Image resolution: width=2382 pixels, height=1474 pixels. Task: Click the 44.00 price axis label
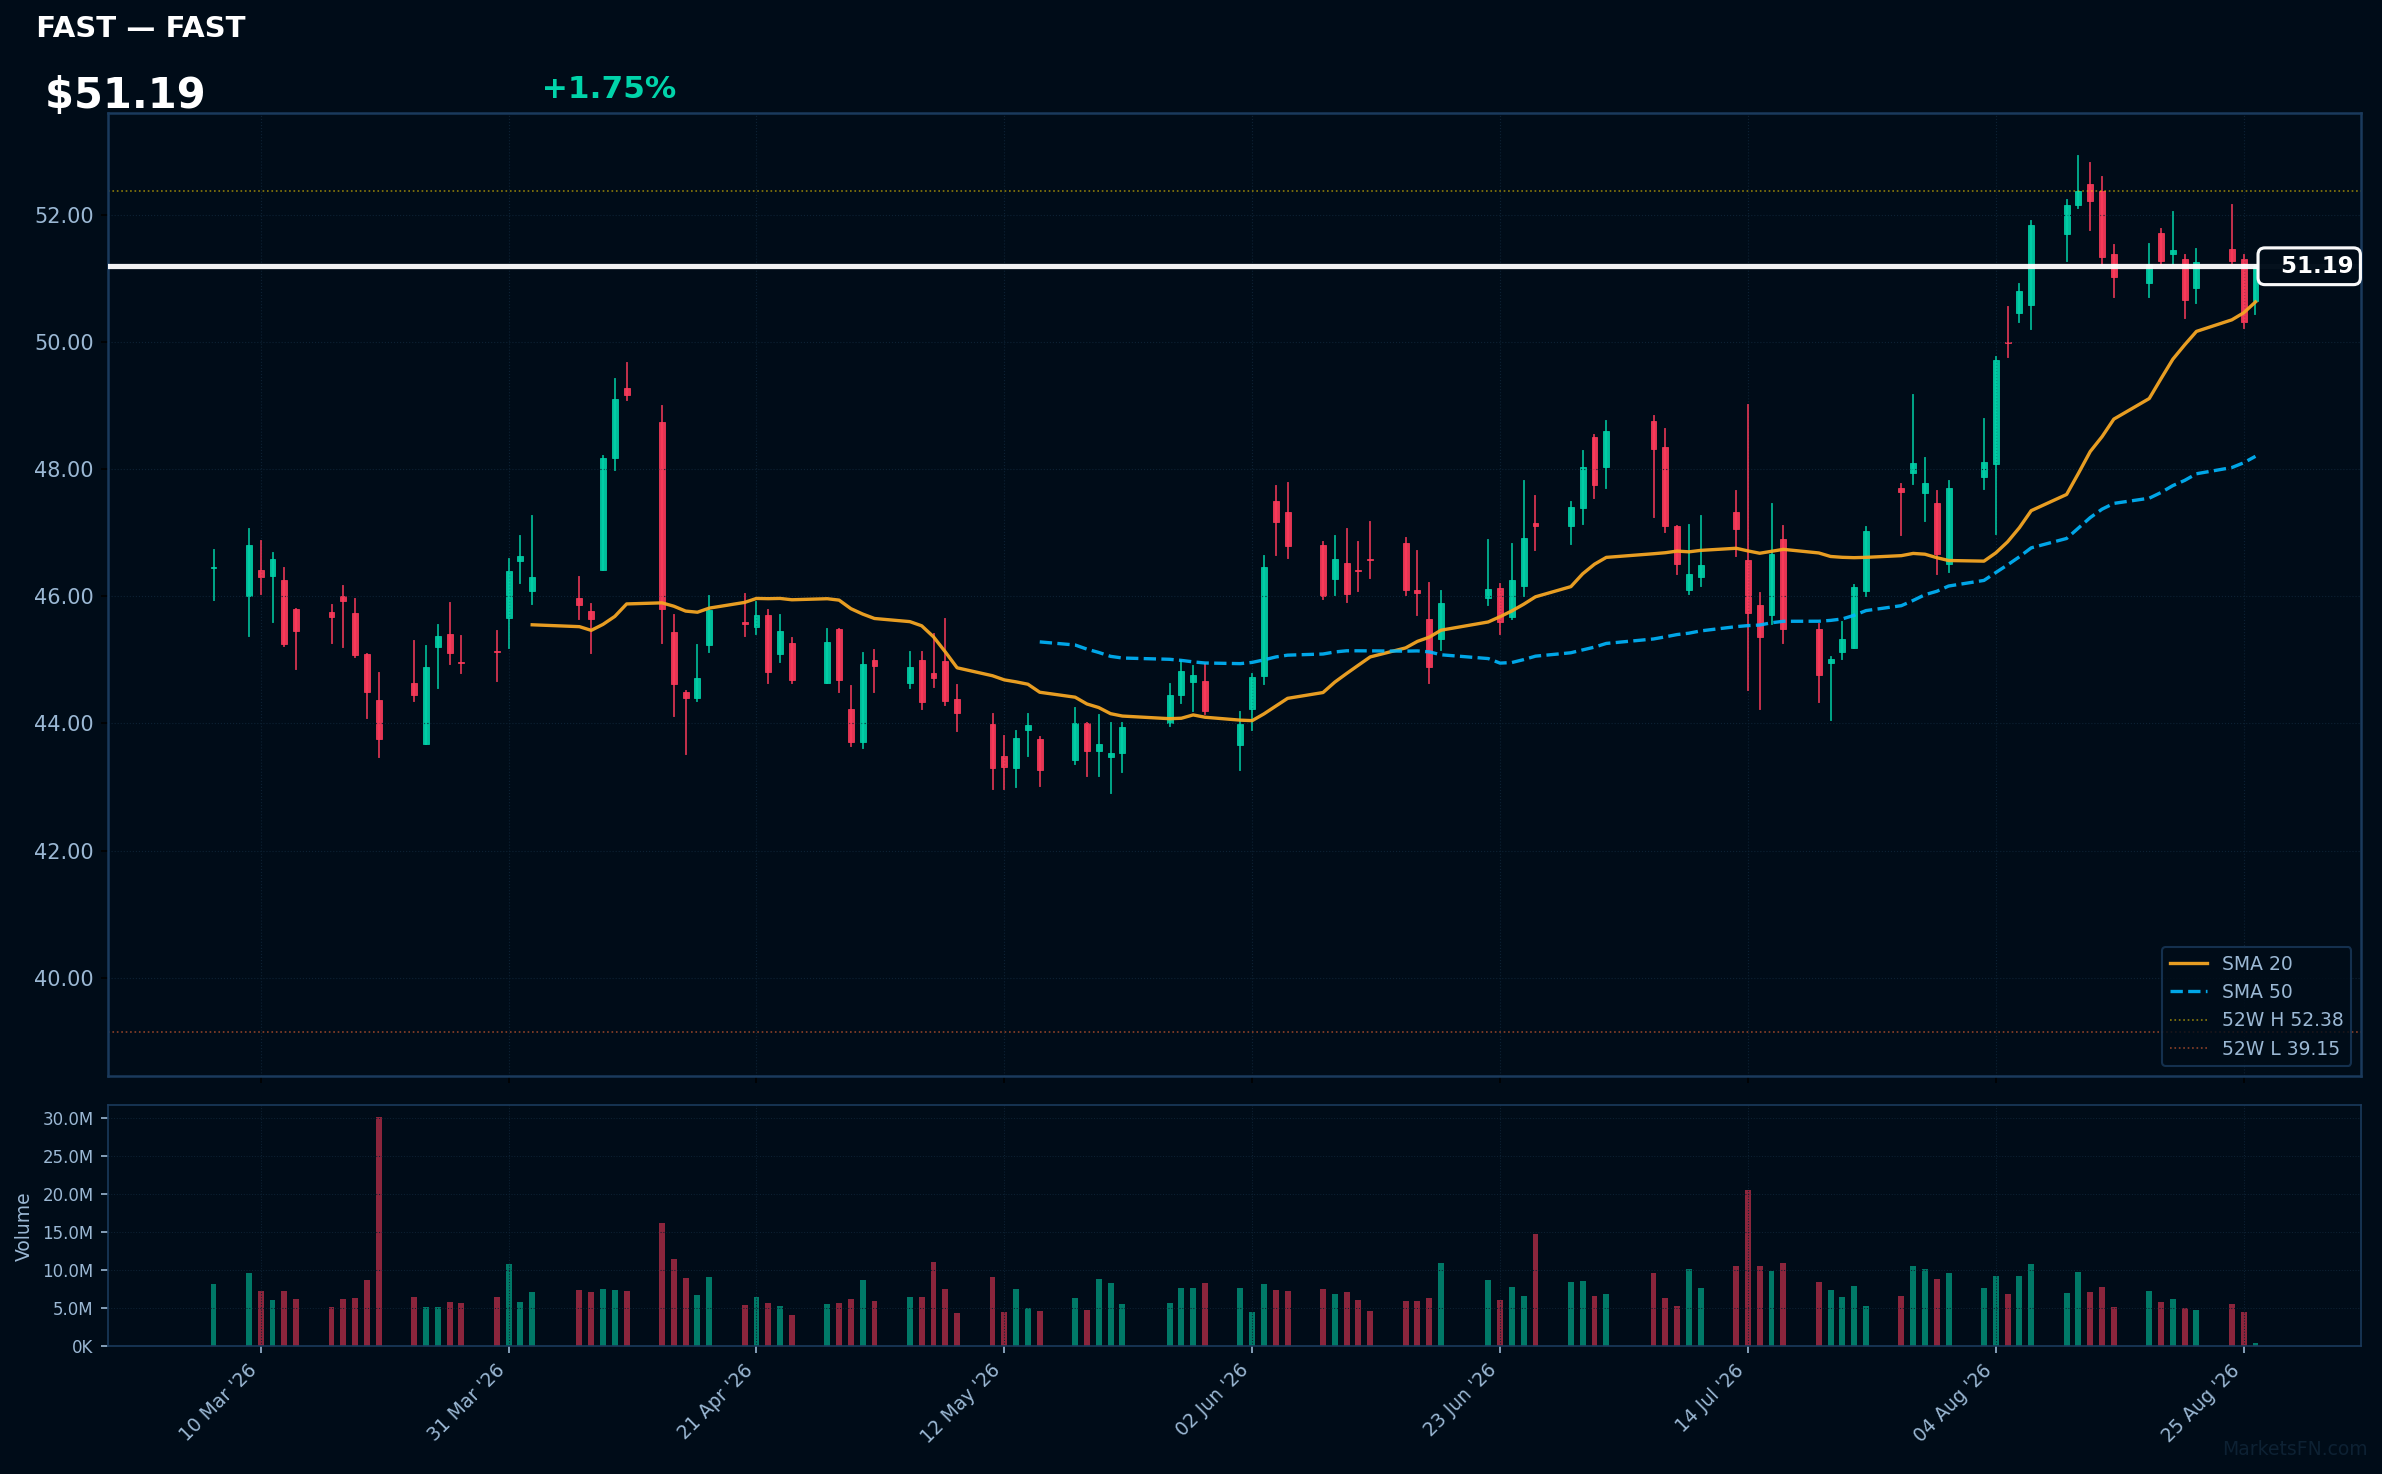pos(64,724)
